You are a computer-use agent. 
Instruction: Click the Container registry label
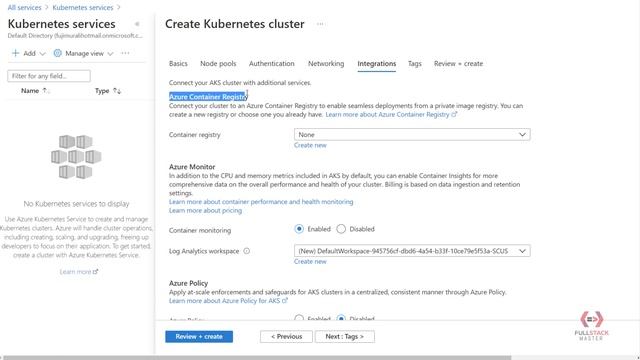tap(195, 135)
